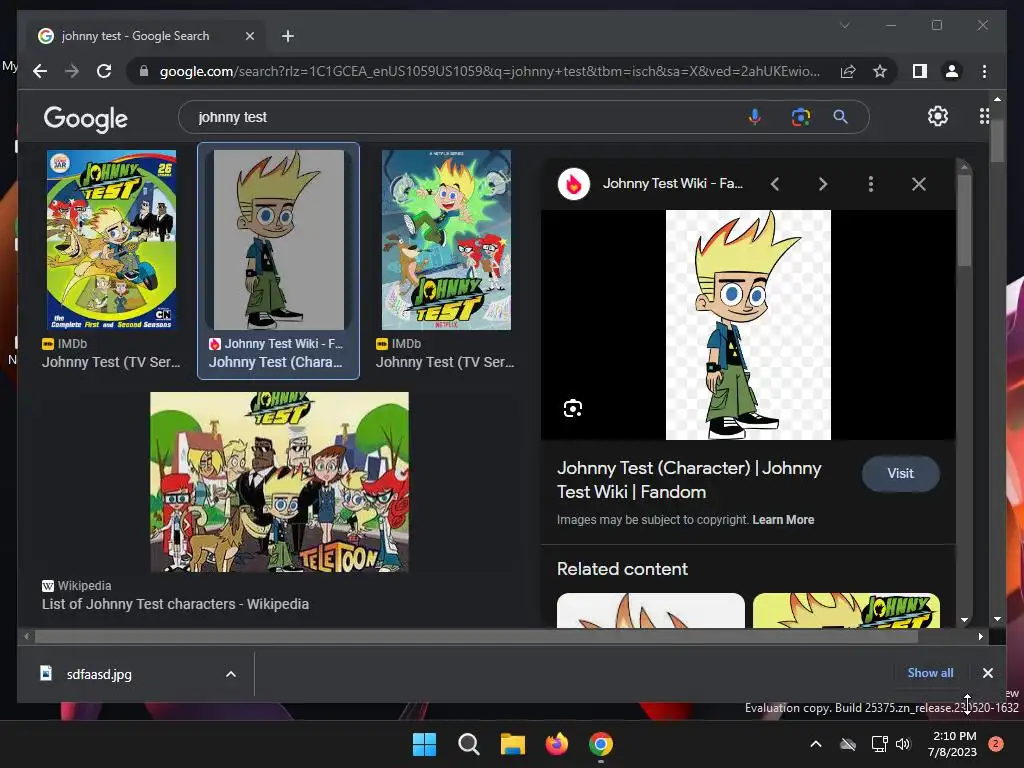This screenshot has width=1024, height=768.
Task: Expand the sdfaasd.jpg download options chevron
Action: point(231,674)
